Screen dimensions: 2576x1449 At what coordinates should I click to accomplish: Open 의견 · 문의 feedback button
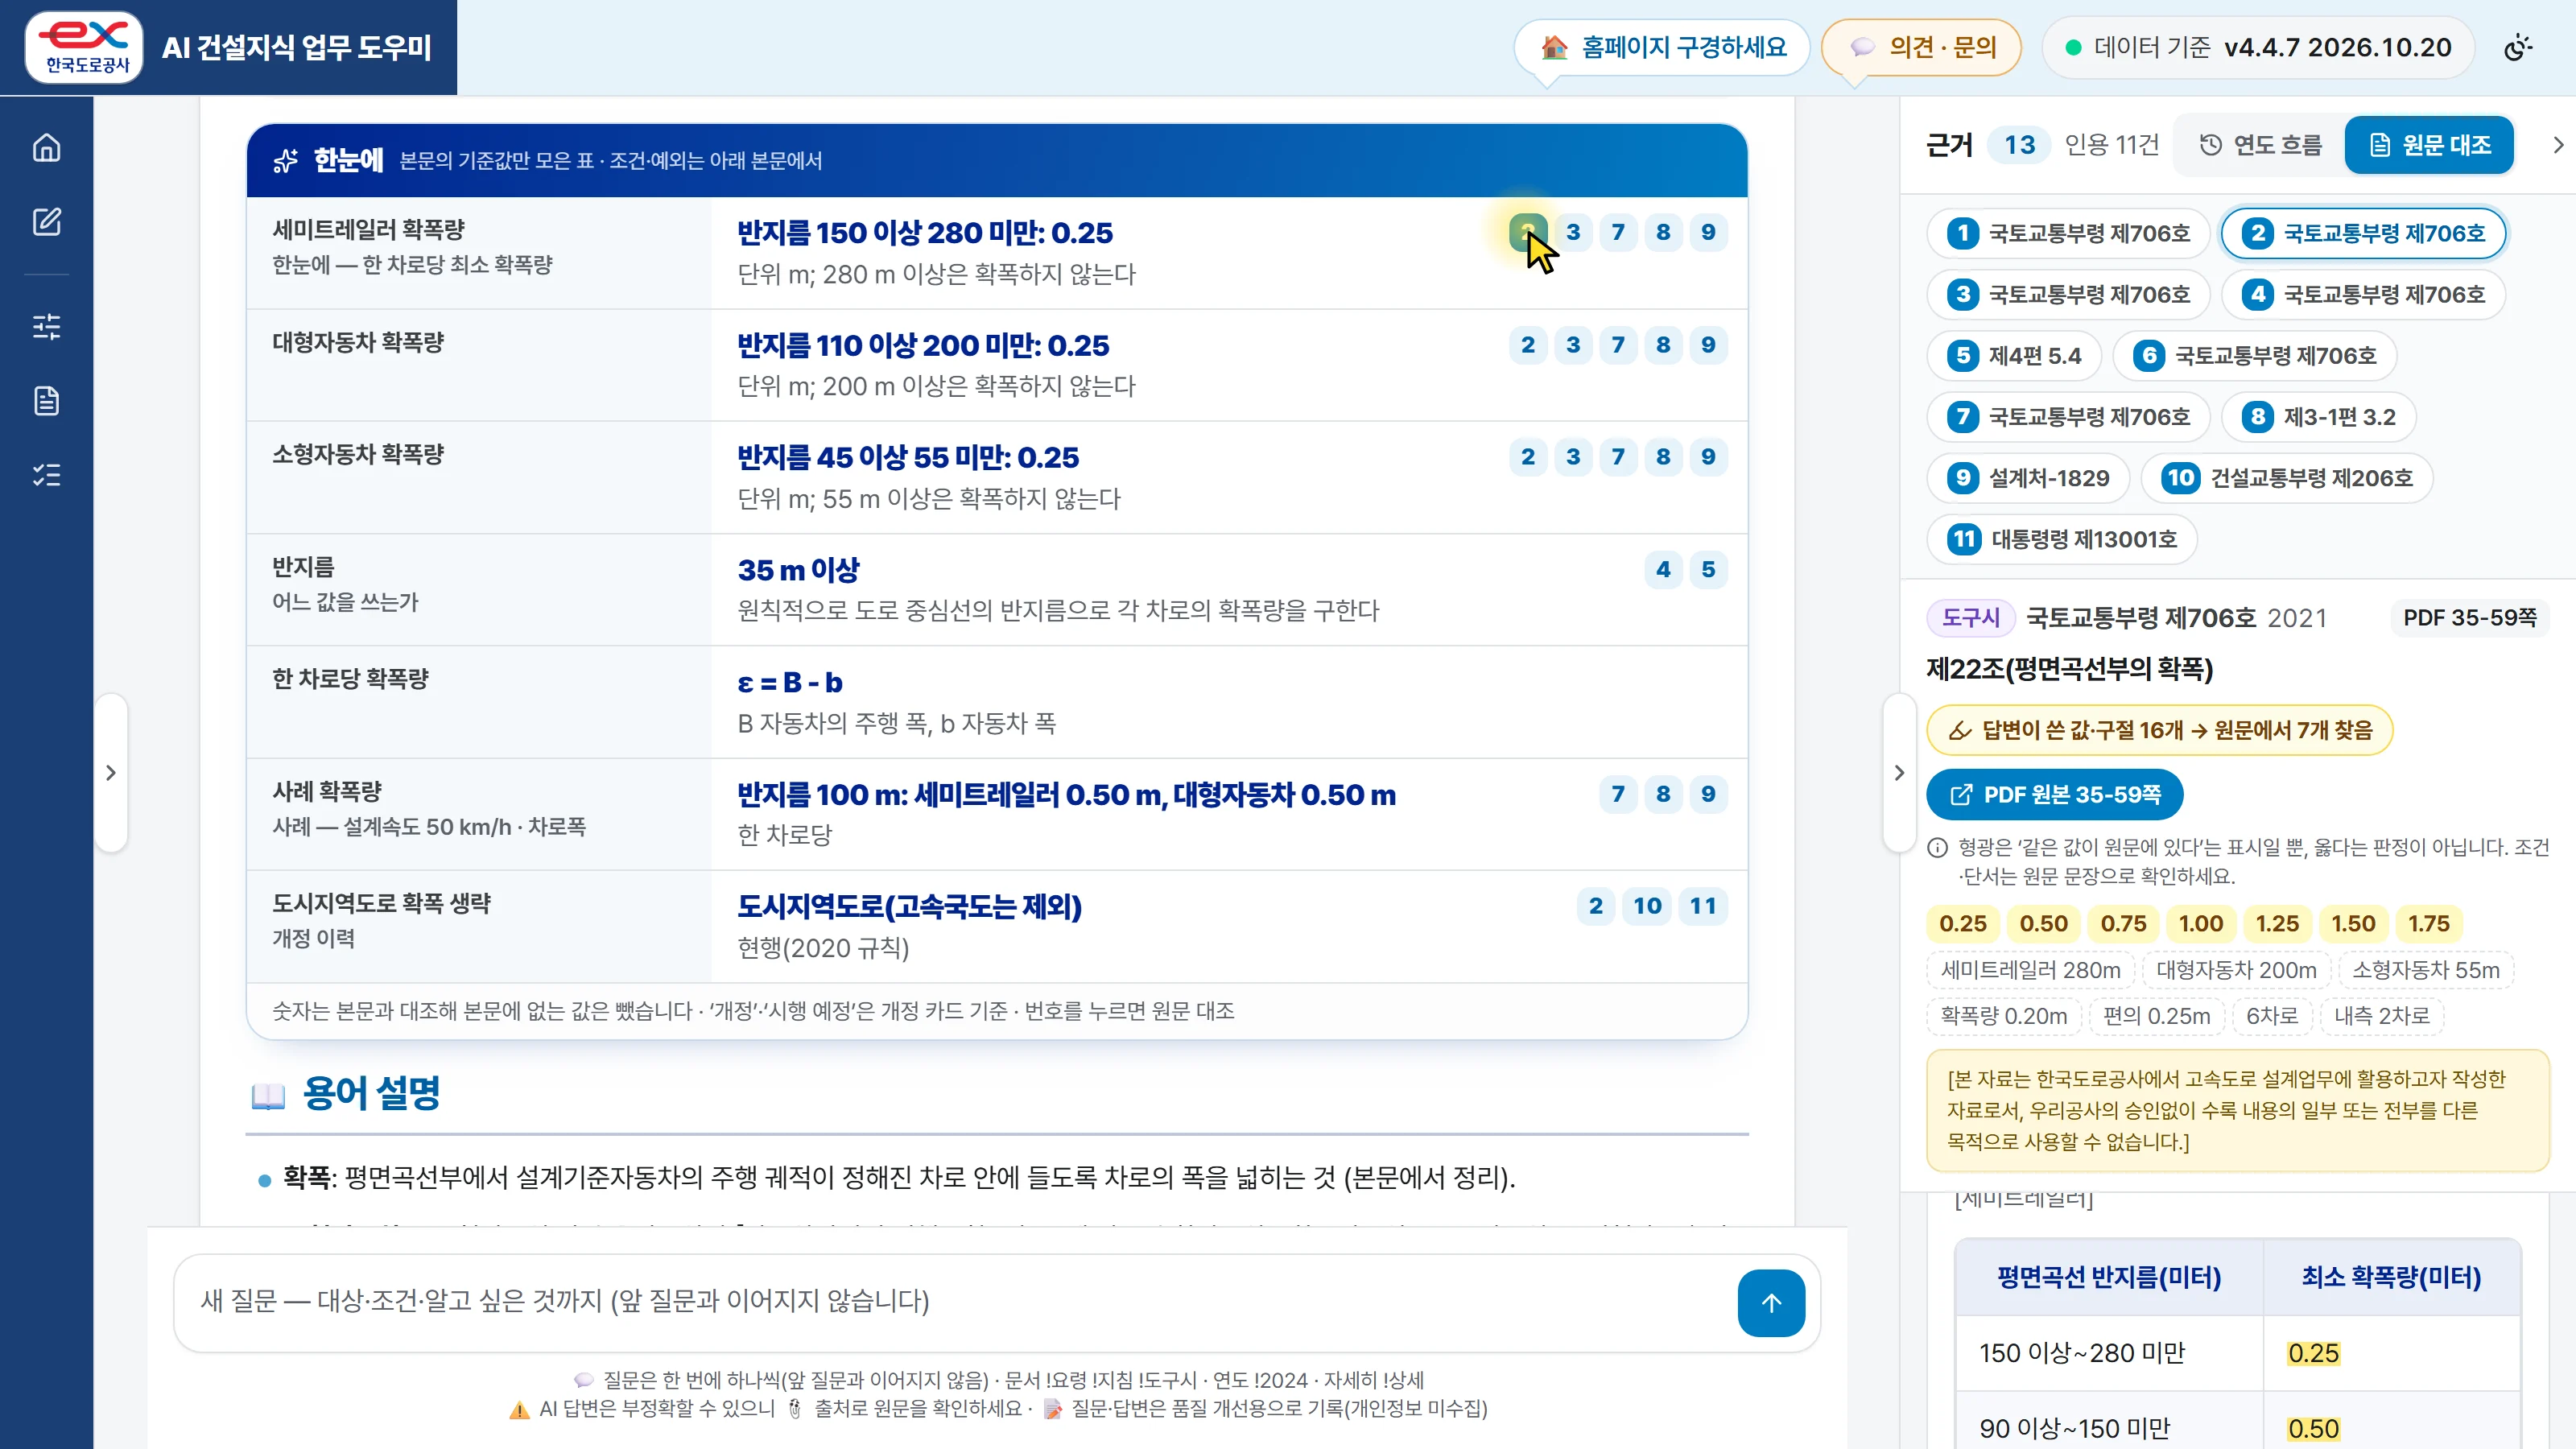pyautogui.click(x=1921, y=47)
